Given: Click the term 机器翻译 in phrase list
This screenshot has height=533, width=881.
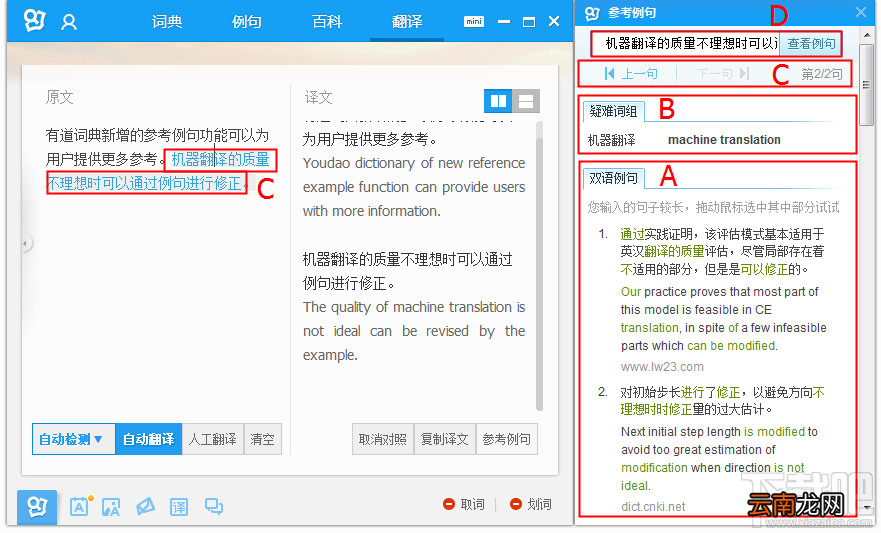Looking at the screenshot, I should click(611, 140).
